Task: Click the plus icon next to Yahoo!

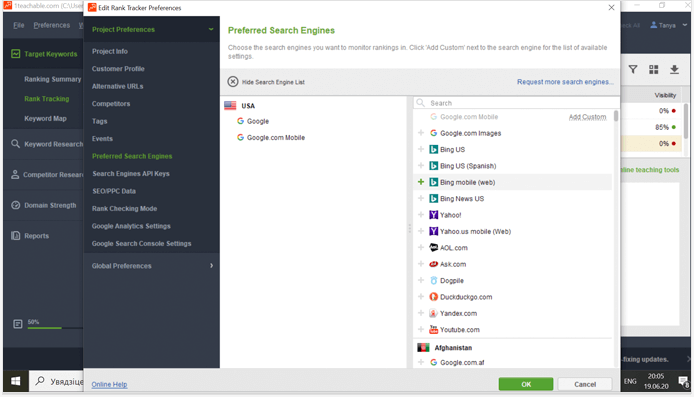Action: 421,215
